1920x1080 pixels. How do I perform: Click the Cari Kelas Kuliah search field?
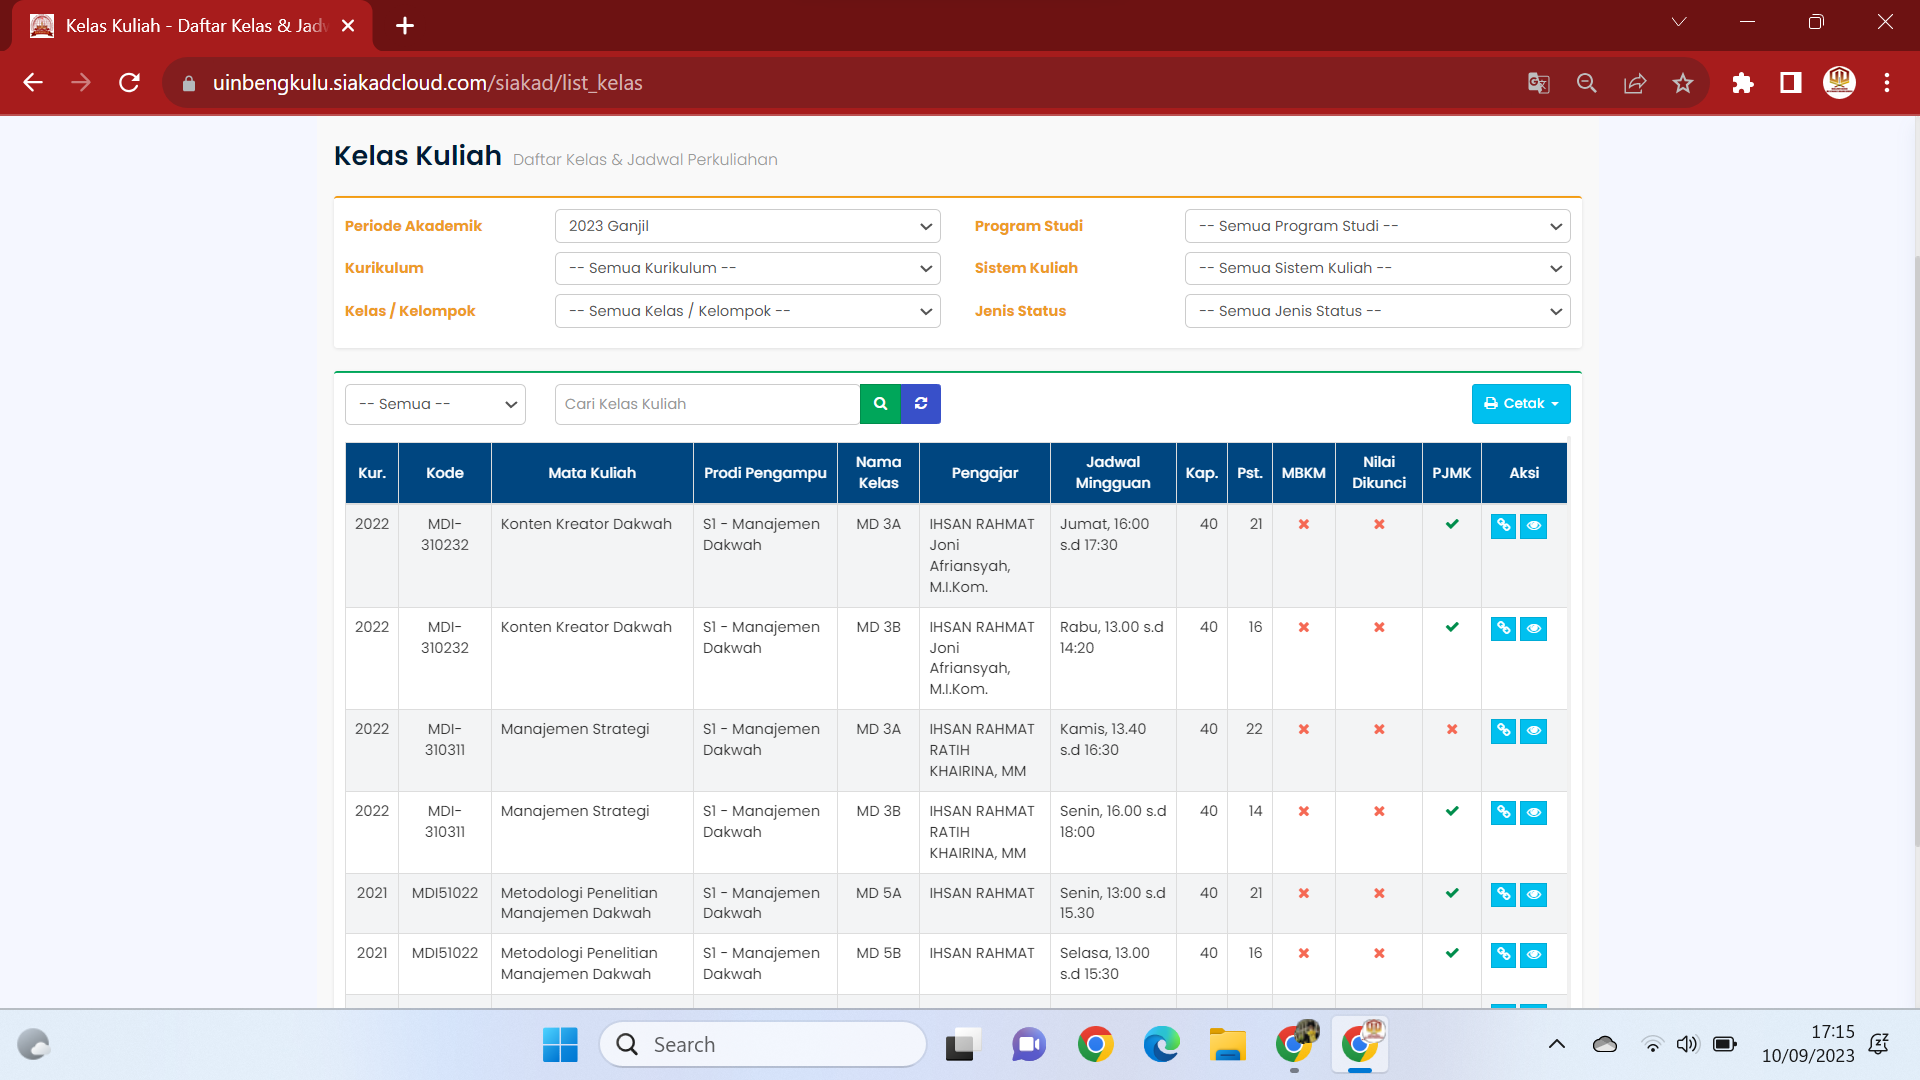tap(707, 404)
